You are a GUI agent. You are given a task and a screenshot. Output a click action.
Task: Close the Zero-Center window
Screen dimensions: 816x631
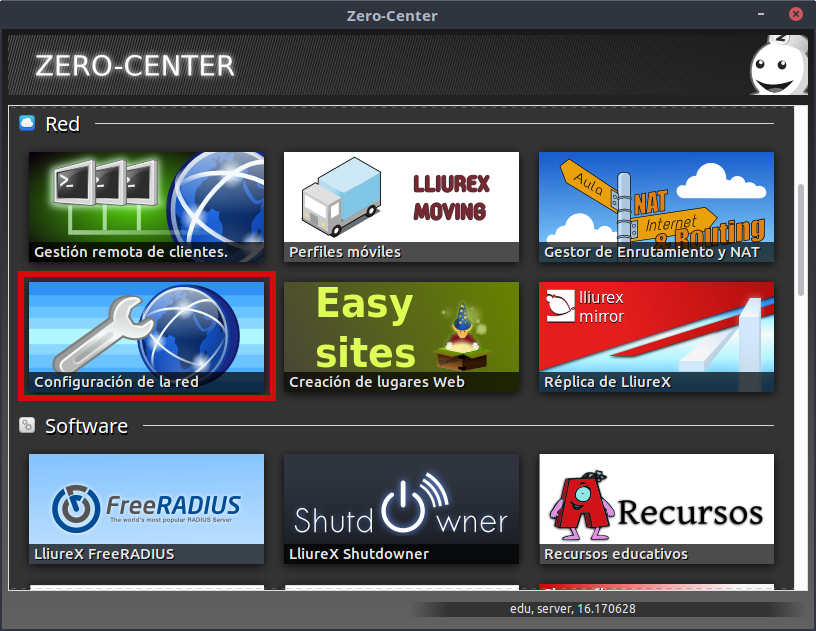tap(796, 15)
